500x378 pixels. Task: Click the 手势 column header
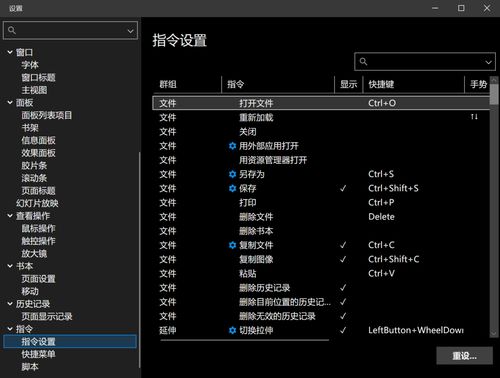(x=478, y=84)
